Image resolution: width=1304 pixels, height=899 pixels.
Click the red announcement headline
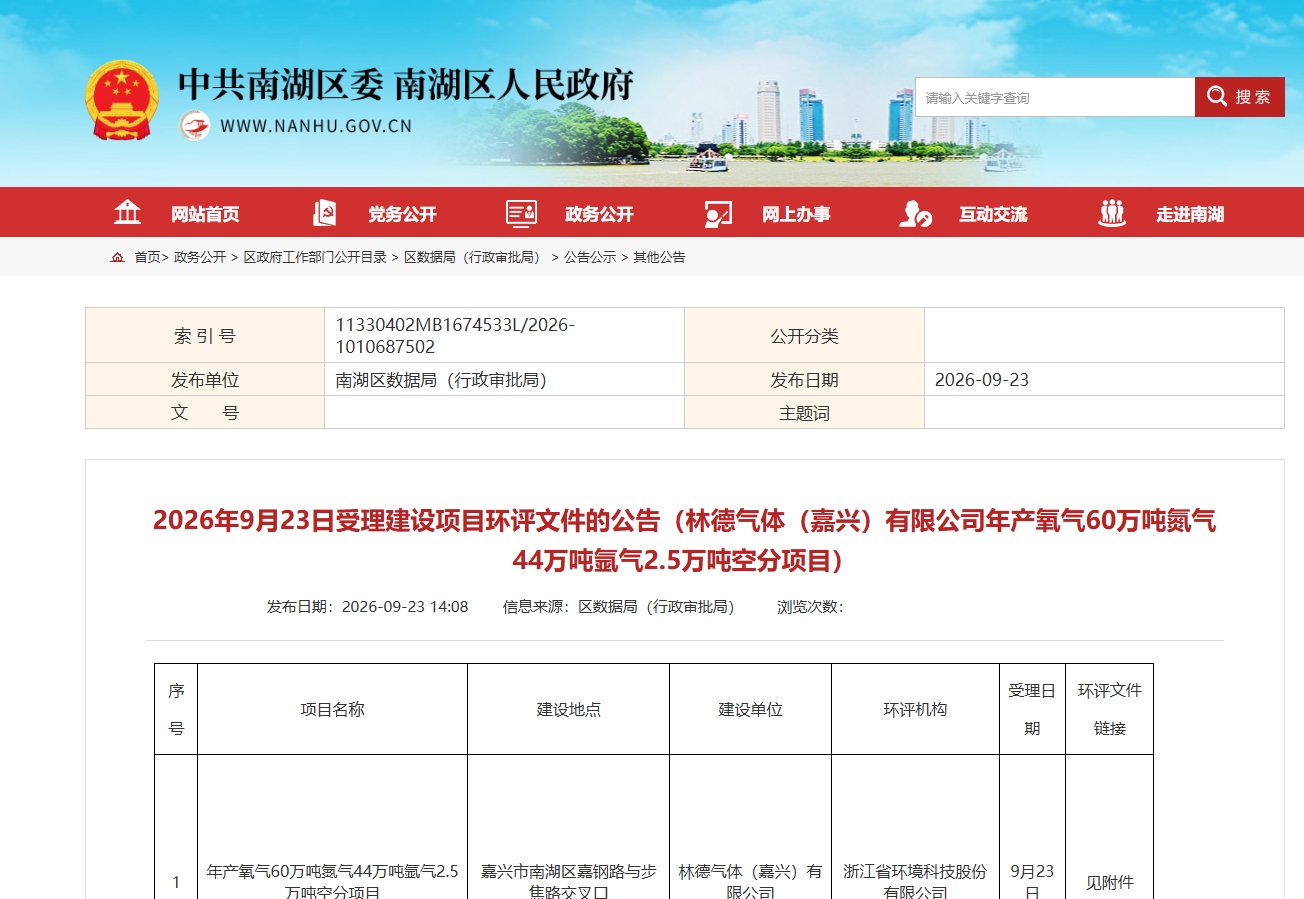[x=684, y=541]
